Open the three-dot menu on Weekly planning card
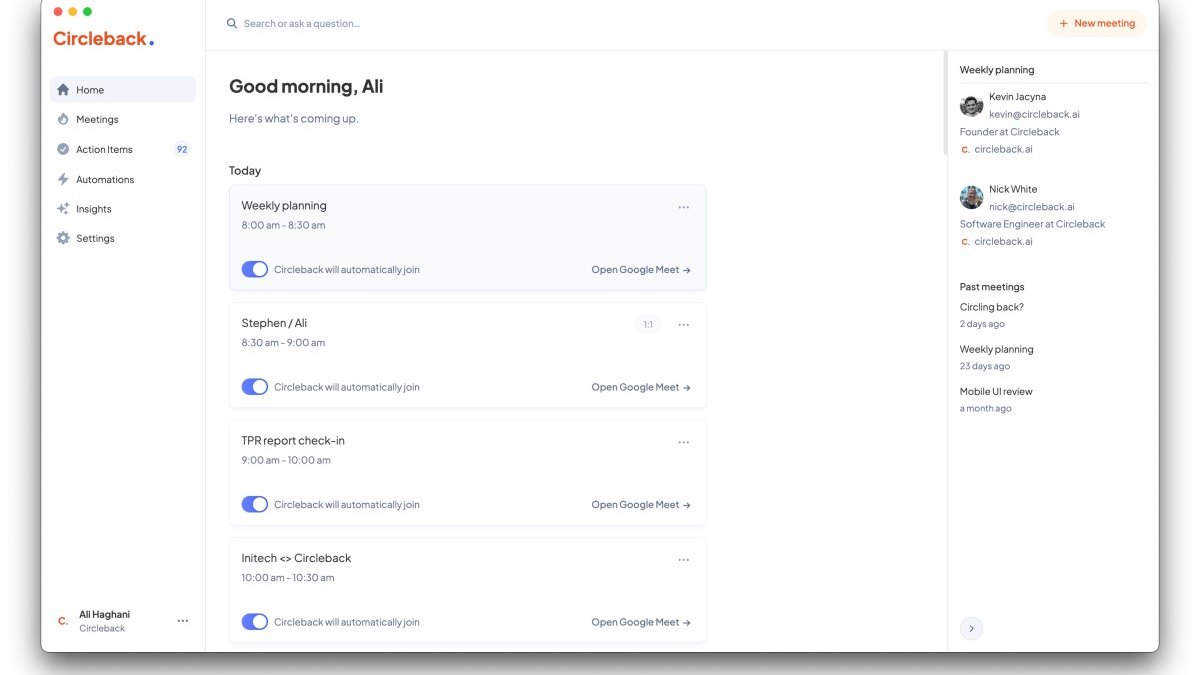 pos(684,207)
